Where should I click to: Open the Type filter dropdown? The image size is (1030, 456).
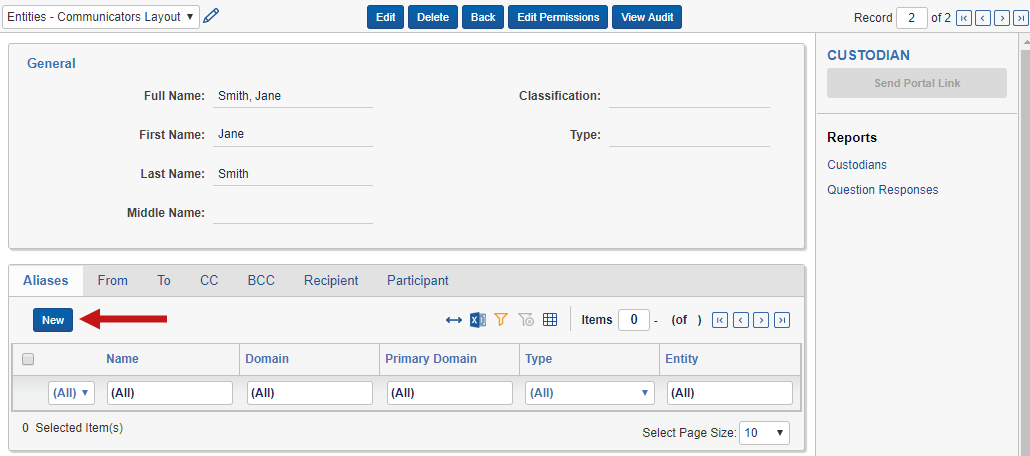coord(590,393)
